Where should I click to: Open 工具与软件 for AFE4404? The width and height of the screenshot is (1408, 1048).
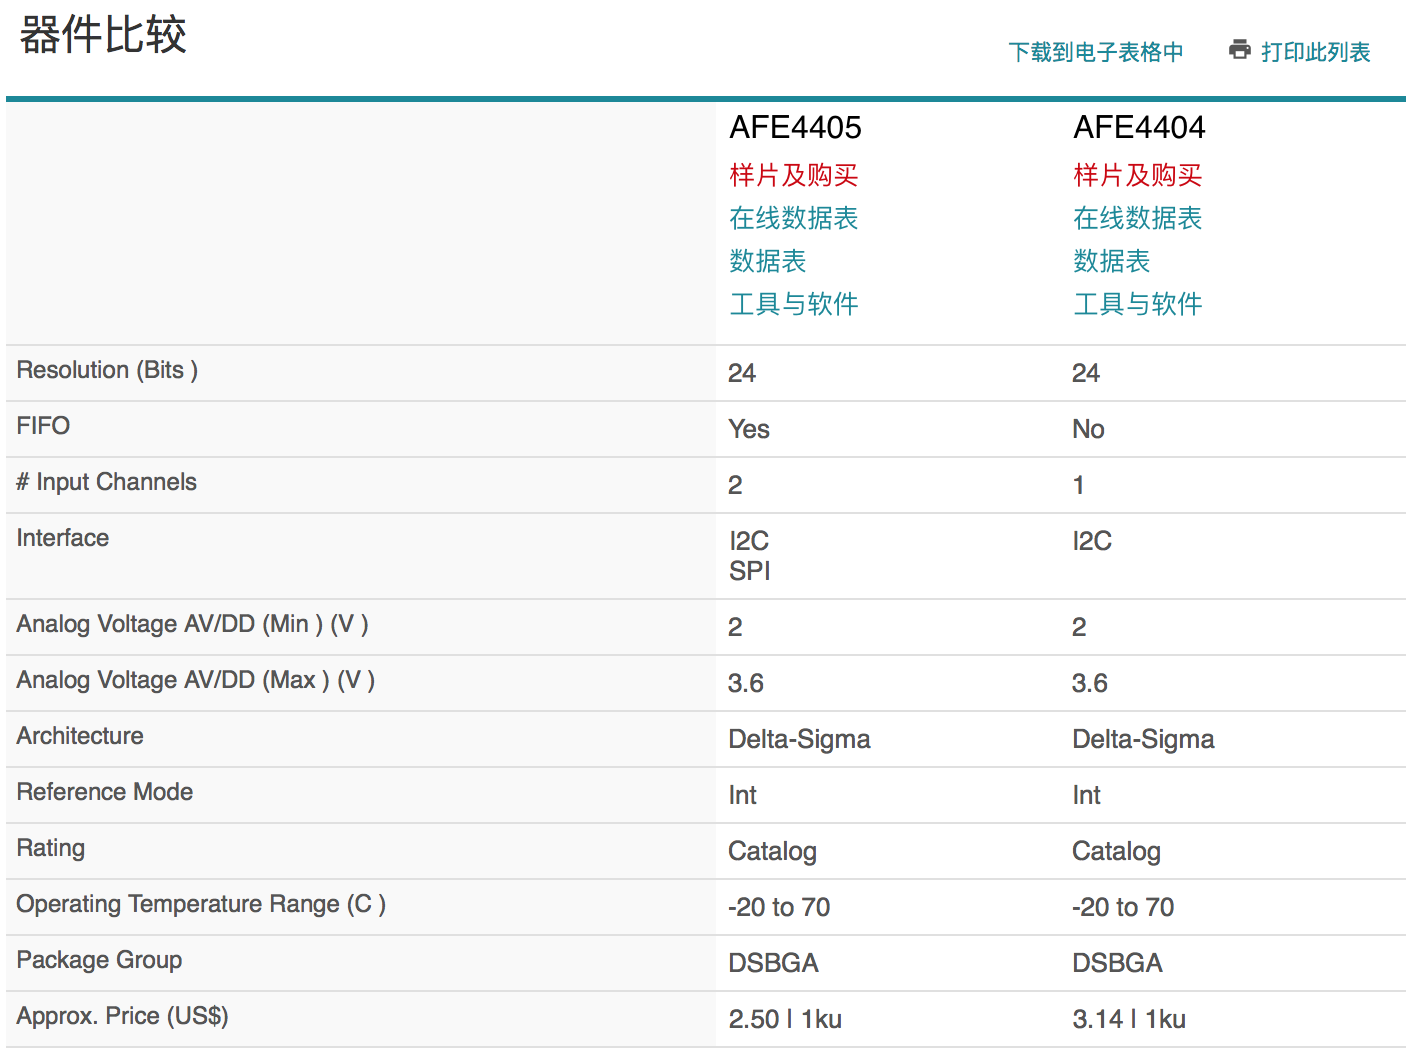[x=1137, y=304]
